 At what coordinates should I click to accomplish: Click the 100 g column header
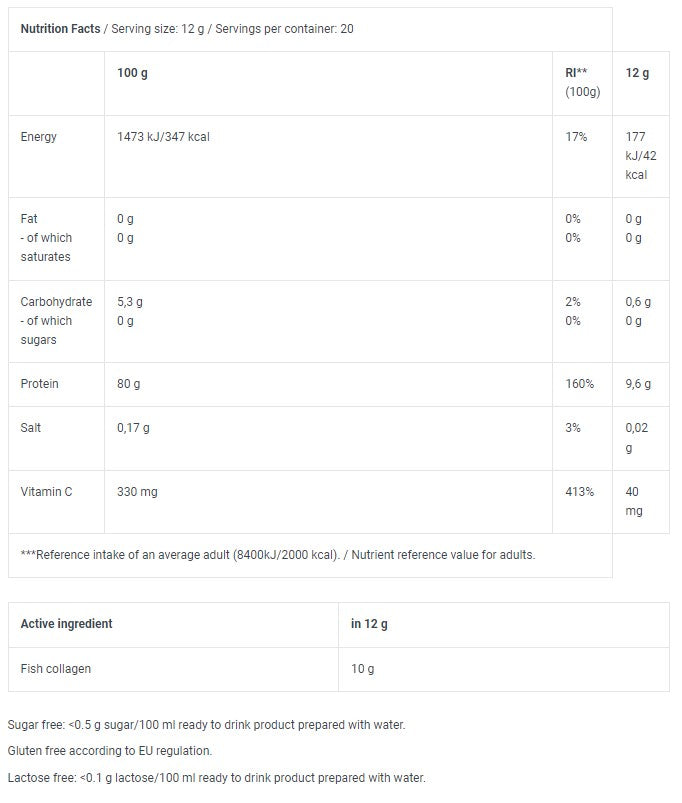(133, 73)
